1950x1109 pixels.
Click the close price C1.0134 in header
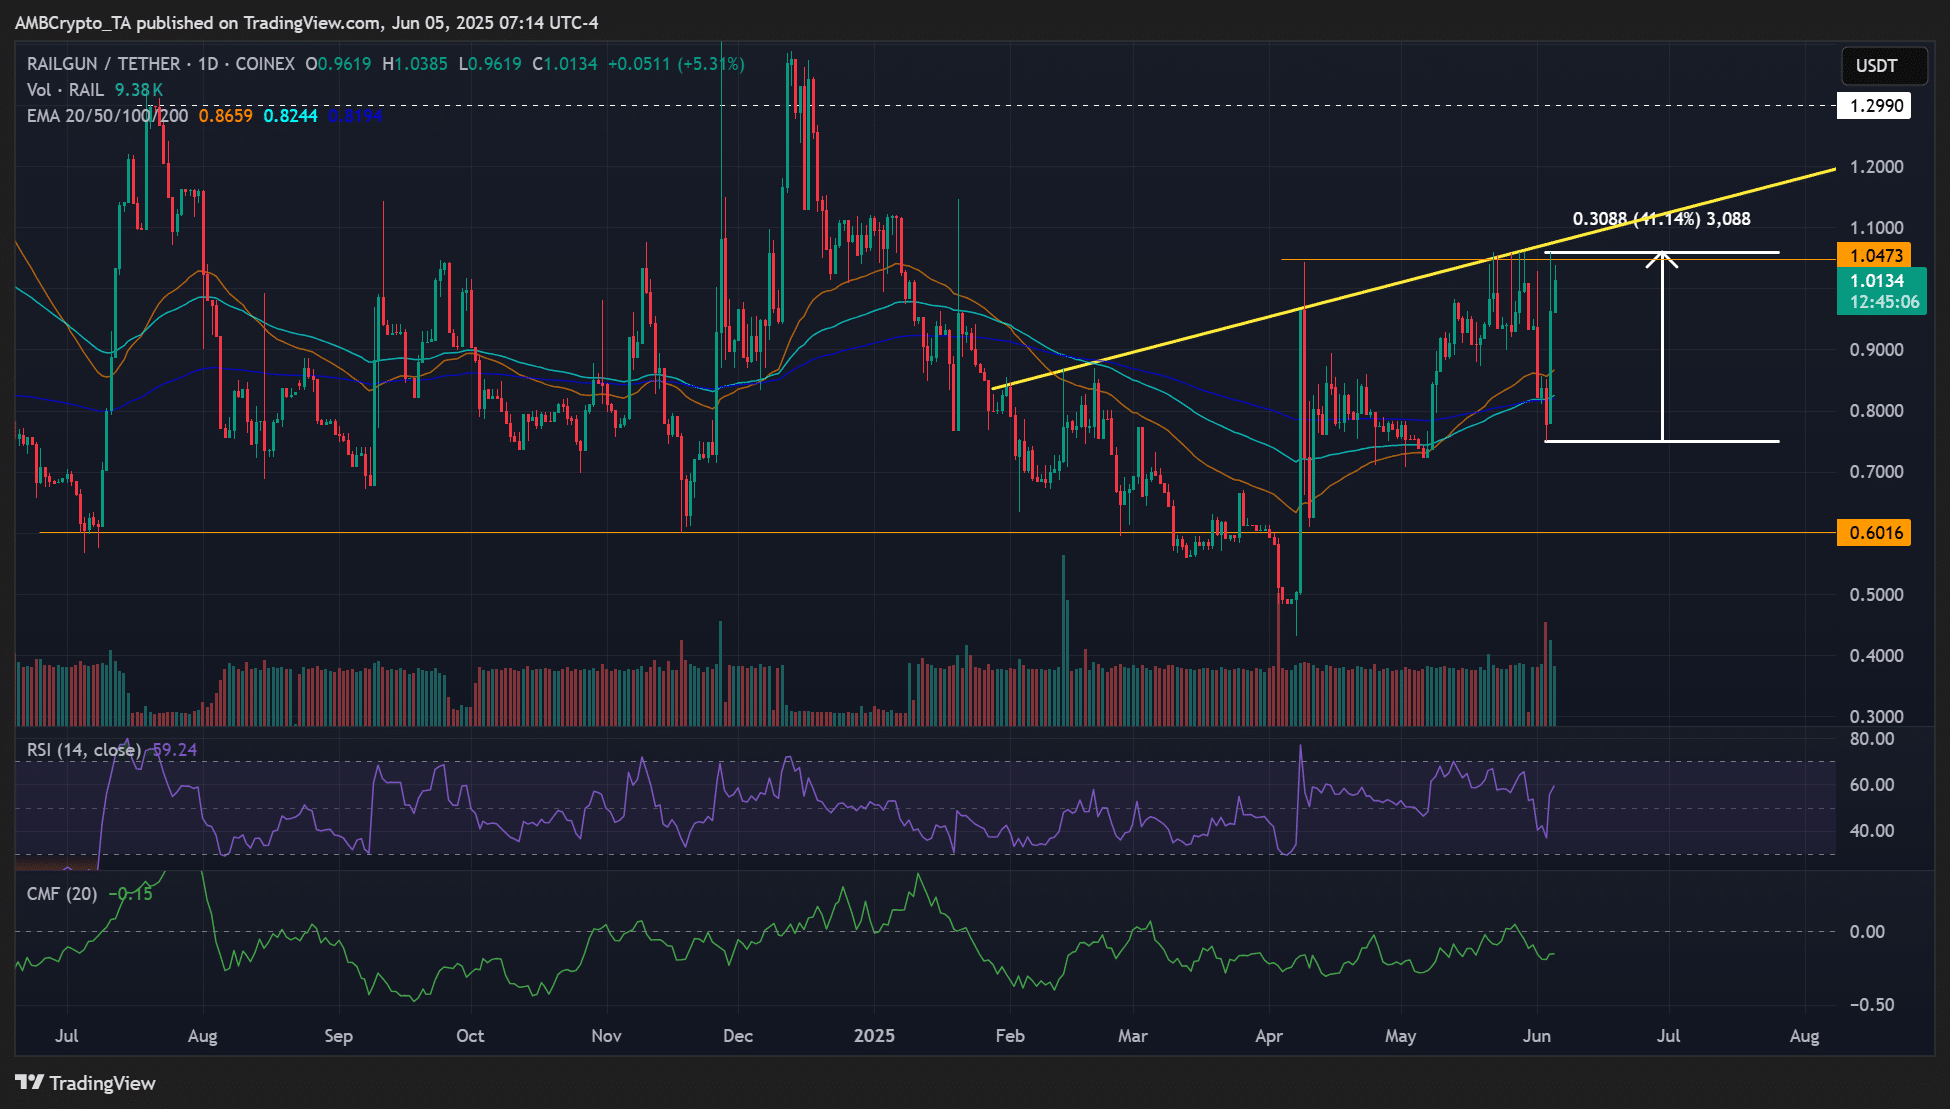[x=565, y=64]
